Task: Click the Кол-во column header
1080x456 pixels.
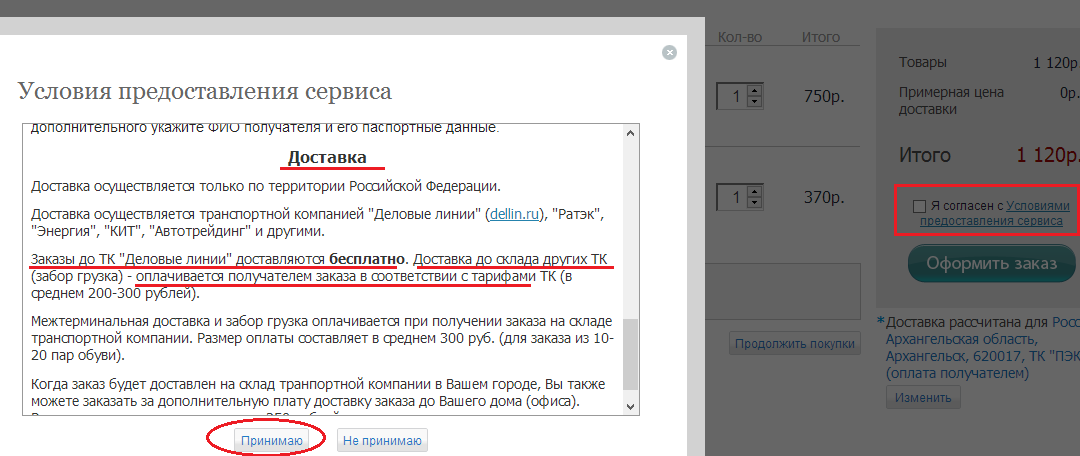Action: pyautogui.click(x=740, y=37)
